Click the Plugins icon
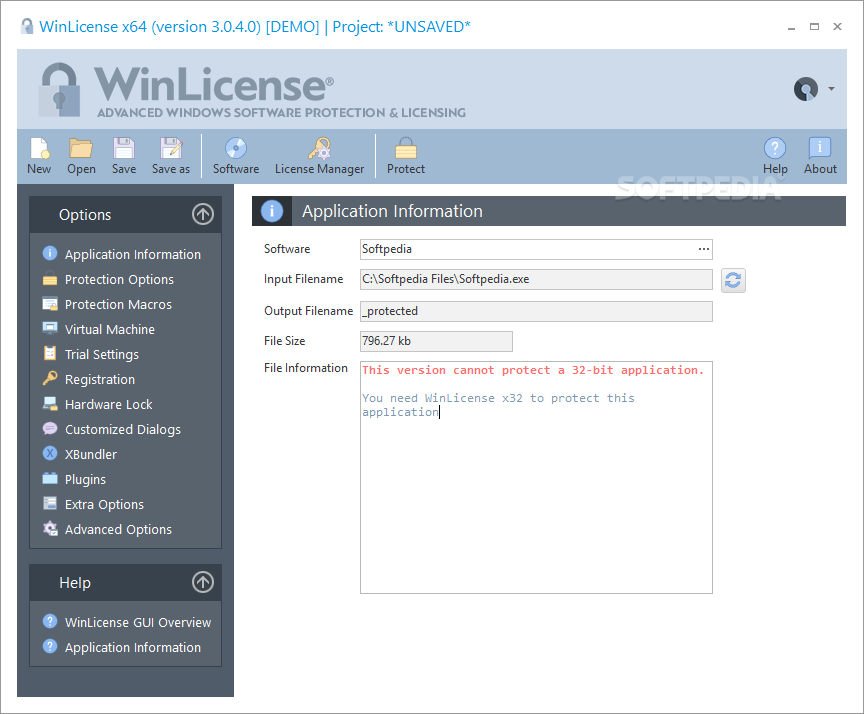 pos(50,478)
